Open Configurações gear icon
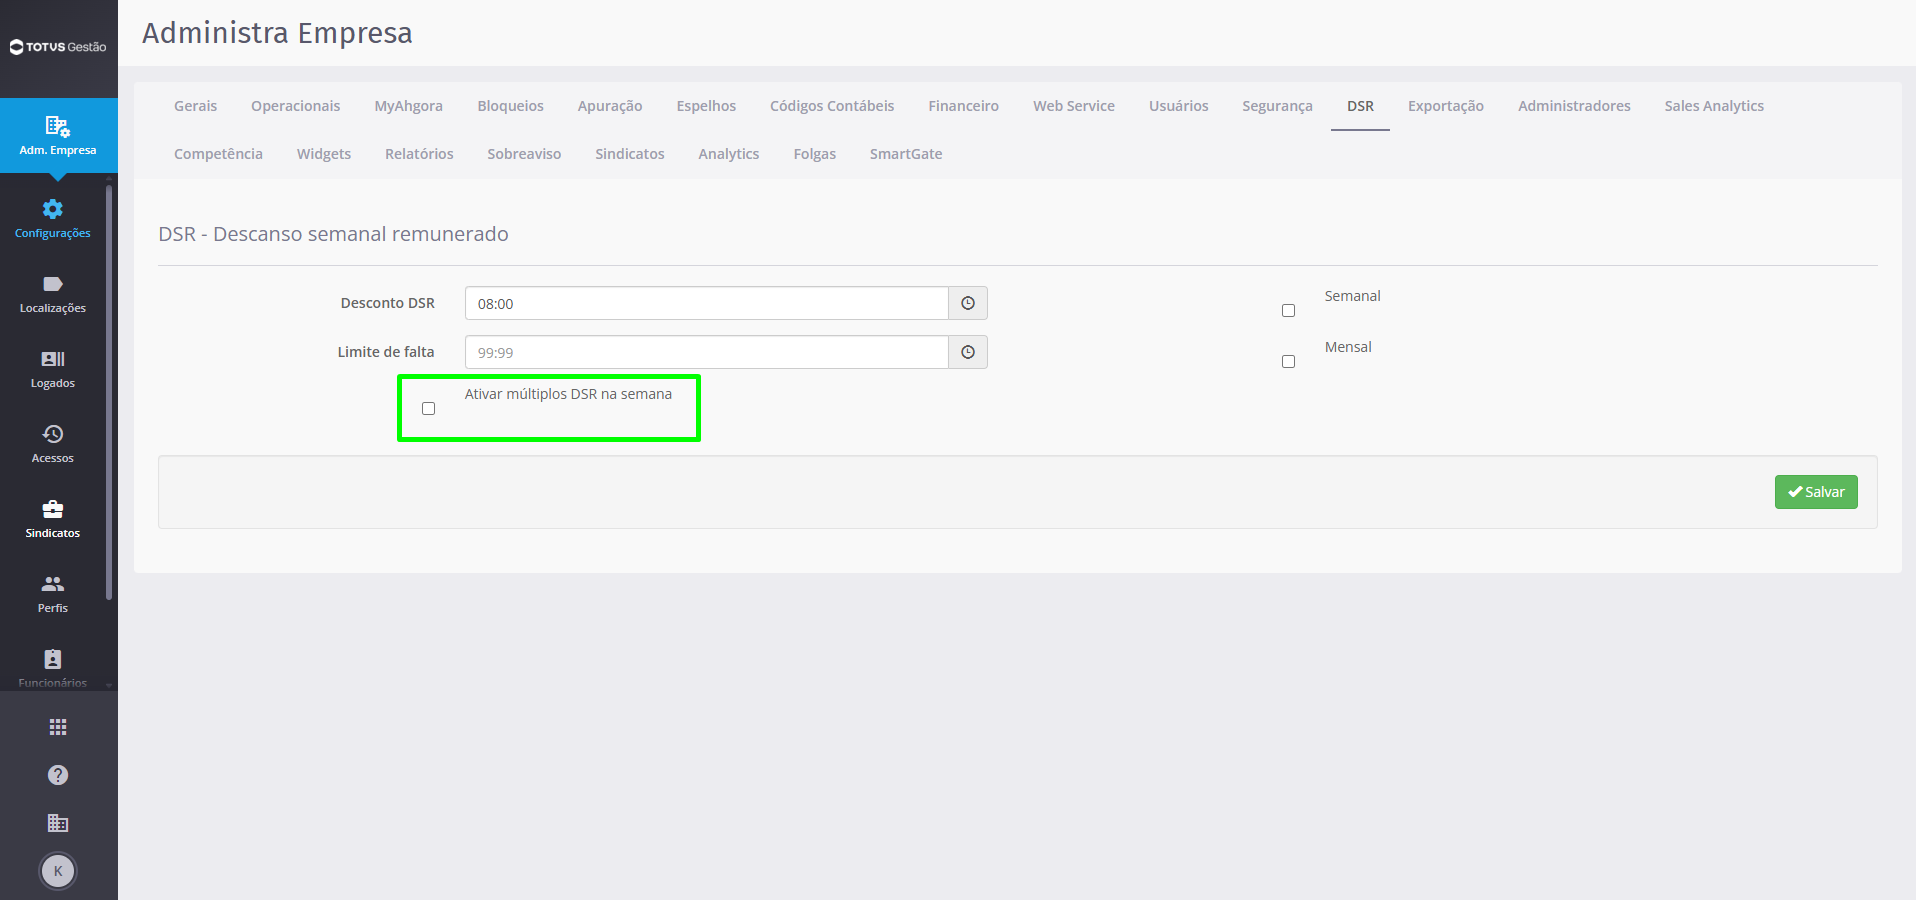 pos(53,209)
